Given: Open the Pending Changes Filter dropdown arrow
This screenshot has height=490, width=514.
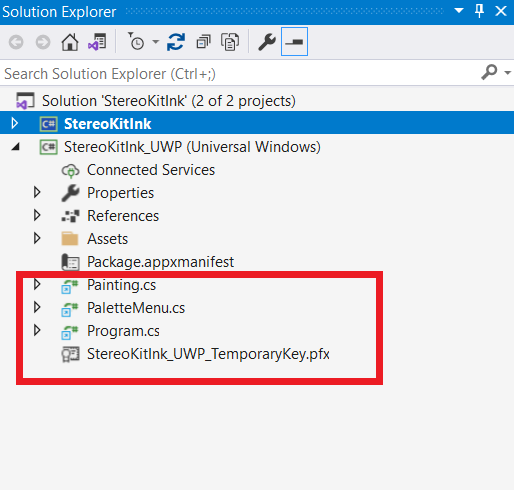Looking at the screenshot, I should tap(155, 42).
